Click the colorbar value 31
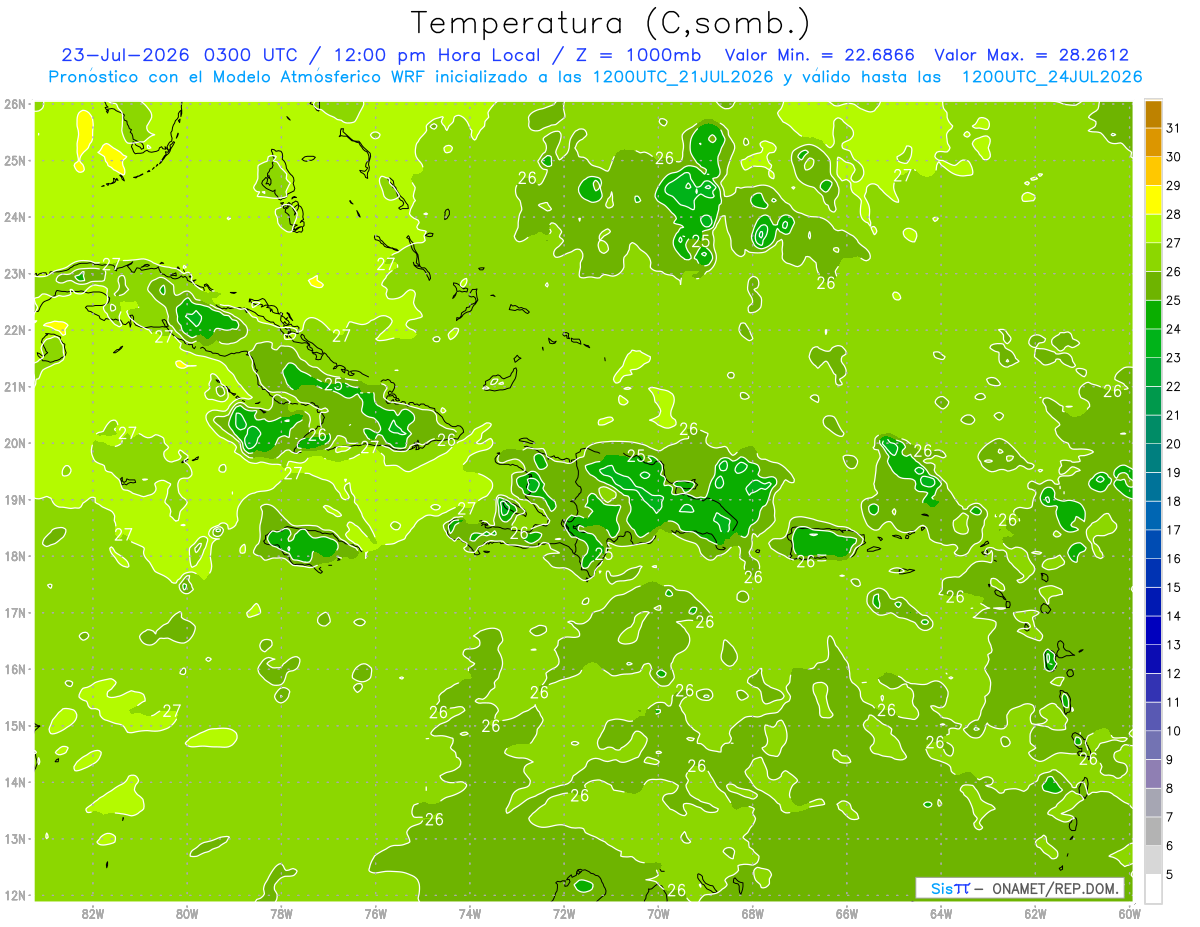Screen dimensions: 1200x927 (1174, 128)
